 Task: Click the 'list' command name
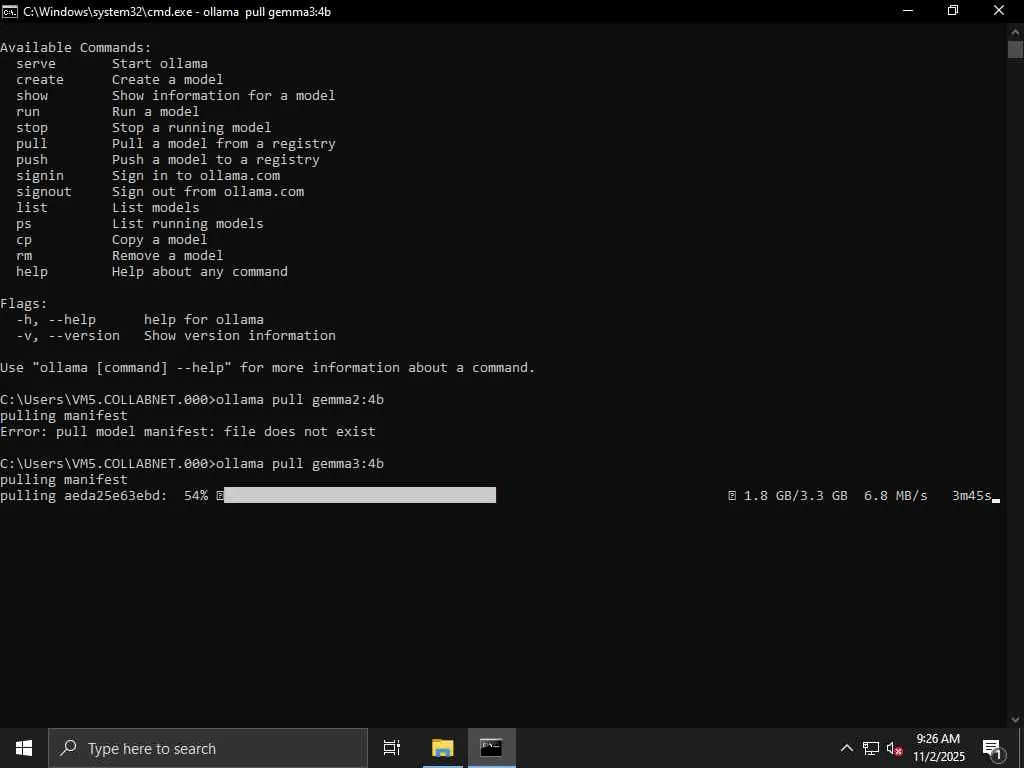click(x=32, y=208)
